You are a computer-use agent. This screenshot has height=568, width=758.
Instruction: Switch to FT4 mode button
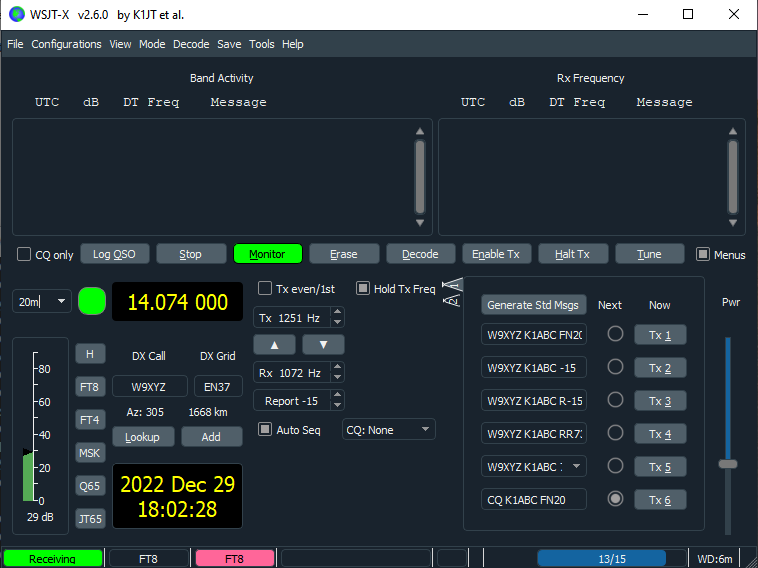tap(90, 420)
